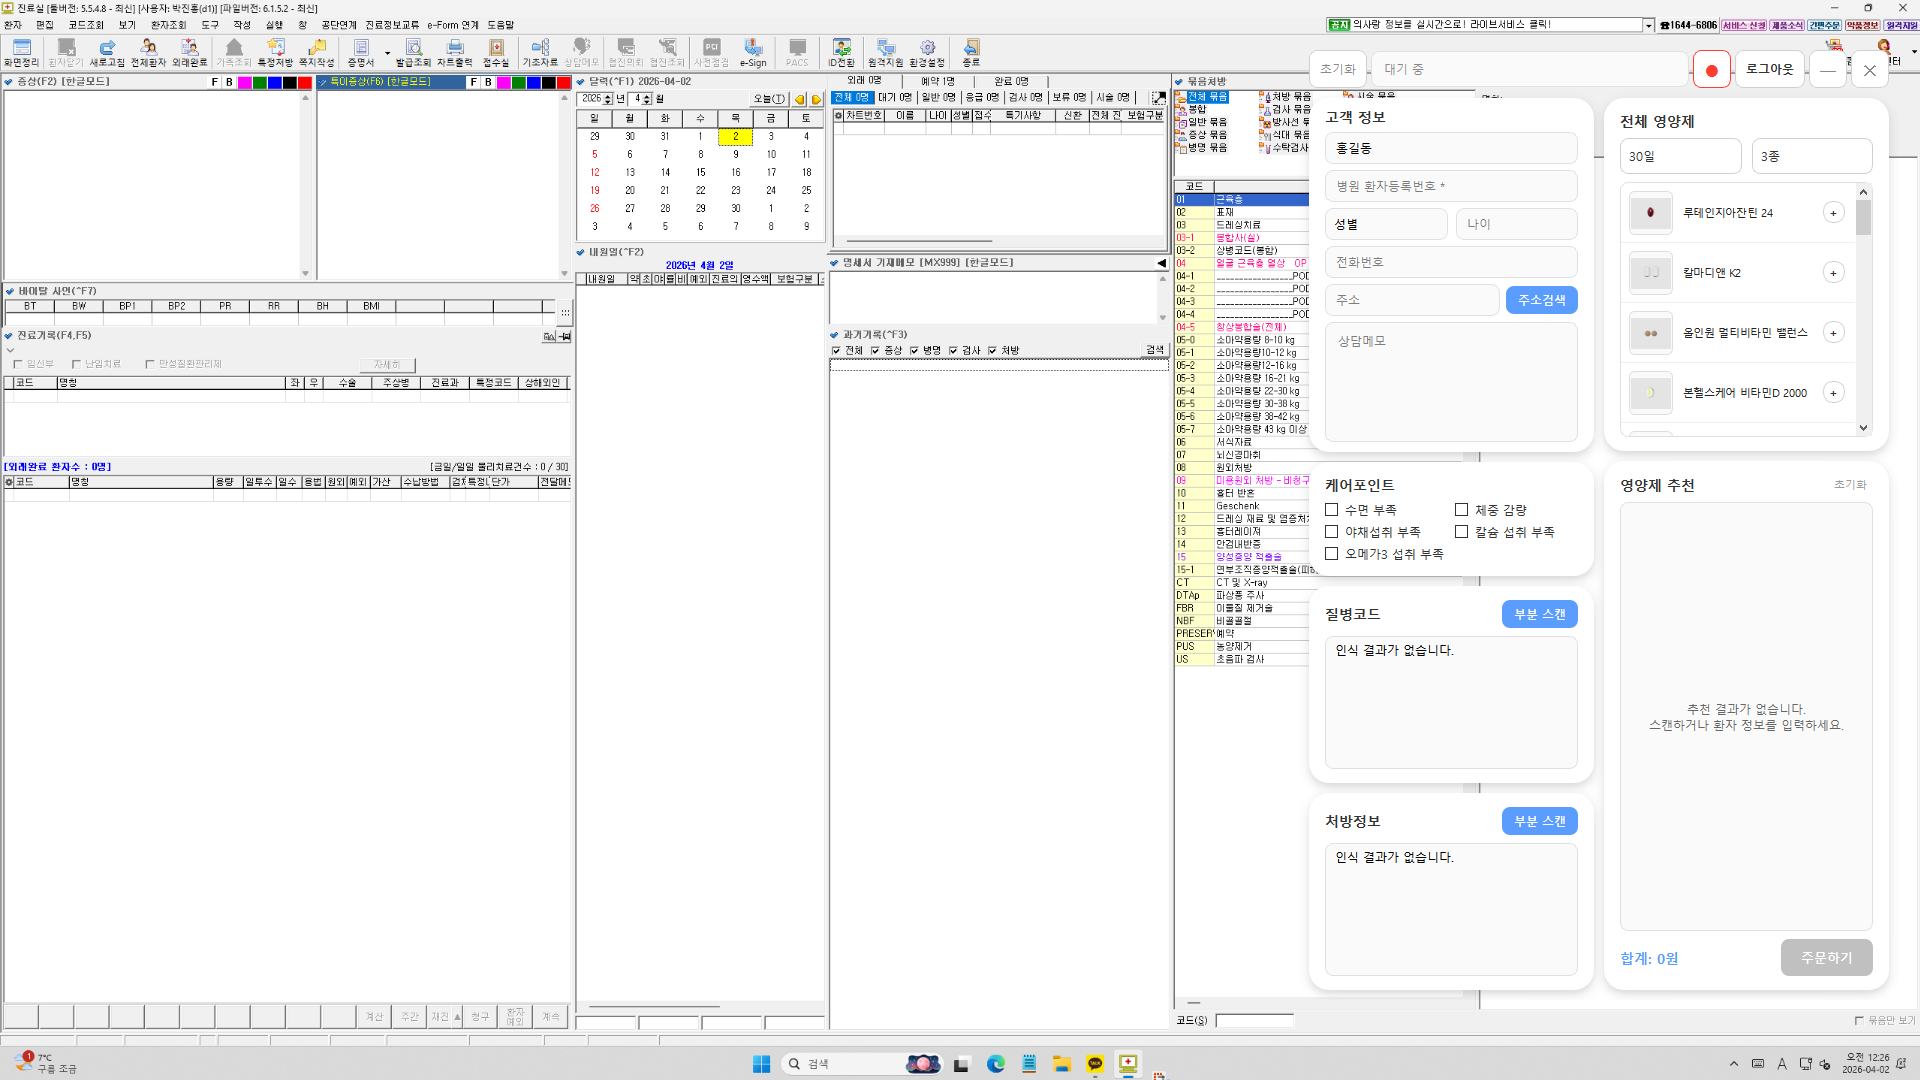Image resolution: width=1920 pixels, height=1080 pixels.
Task: Click the 기초자료 toolbar icon
Action: coord(540,53)
